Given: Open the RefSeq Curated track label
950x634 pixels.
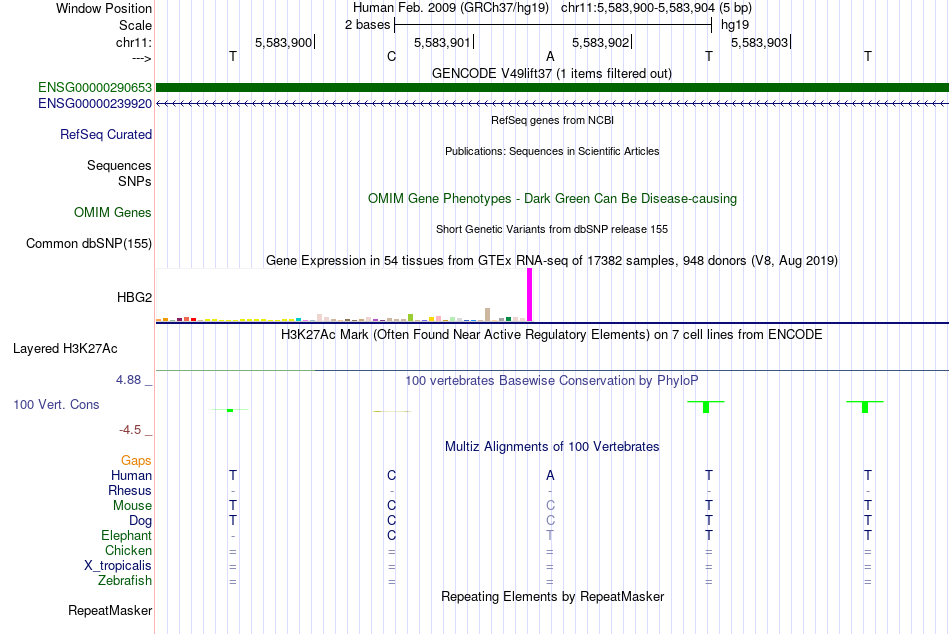Looking at the screenshot, I should (x=105, y=135).
